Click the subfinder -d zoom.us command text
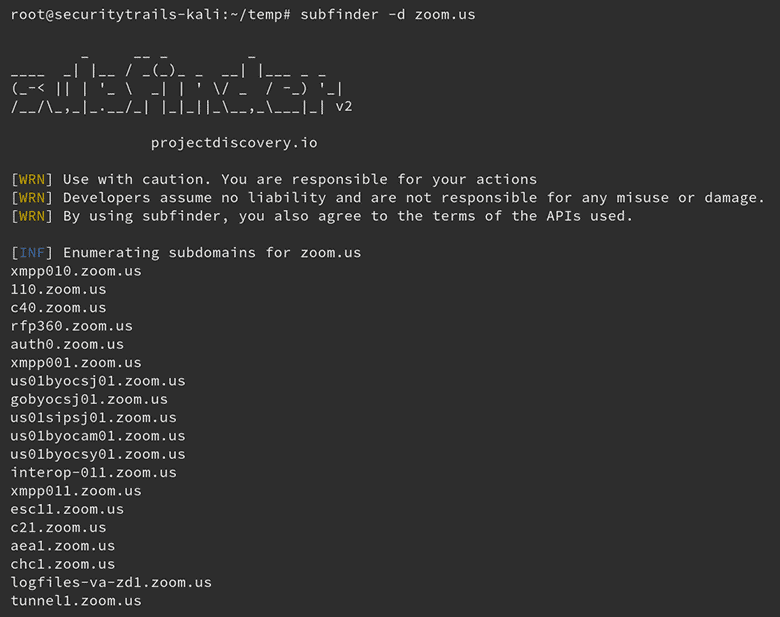The height and width of the screenshot is (617, 780). coord(388,14)
